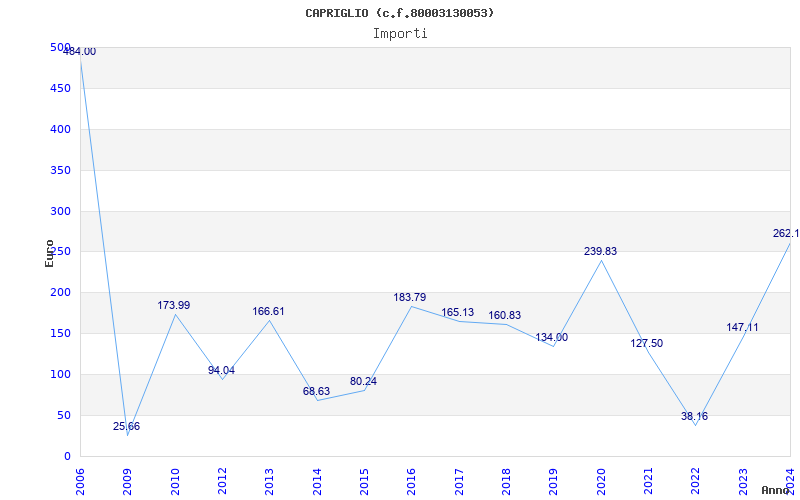The width and height of the screenshot is (800, 500).
Task: Click the 2012 year axis label
Action: [x=222, y=482]
